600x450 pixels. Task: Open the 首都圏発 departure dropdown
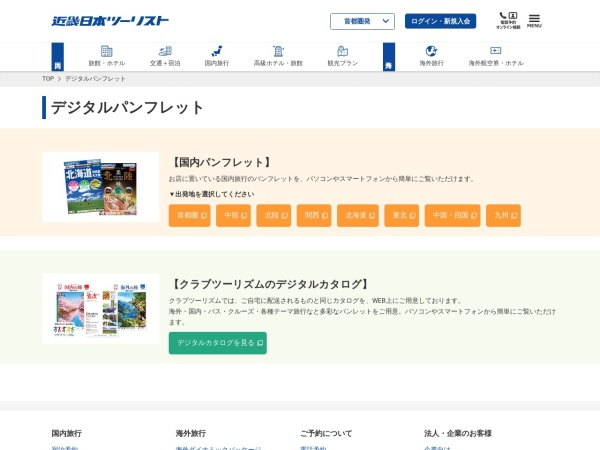point(362,21)
